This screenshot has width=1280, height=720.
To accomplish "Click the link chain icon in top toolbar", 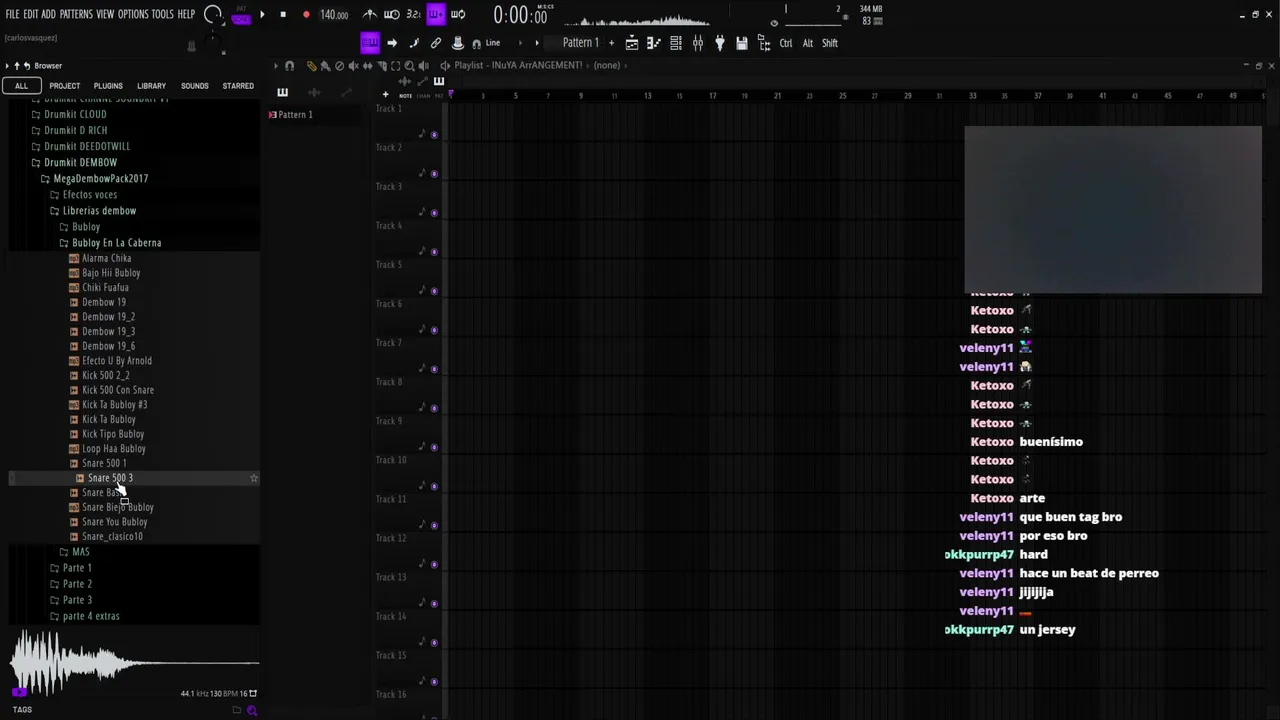I will 435,43.
